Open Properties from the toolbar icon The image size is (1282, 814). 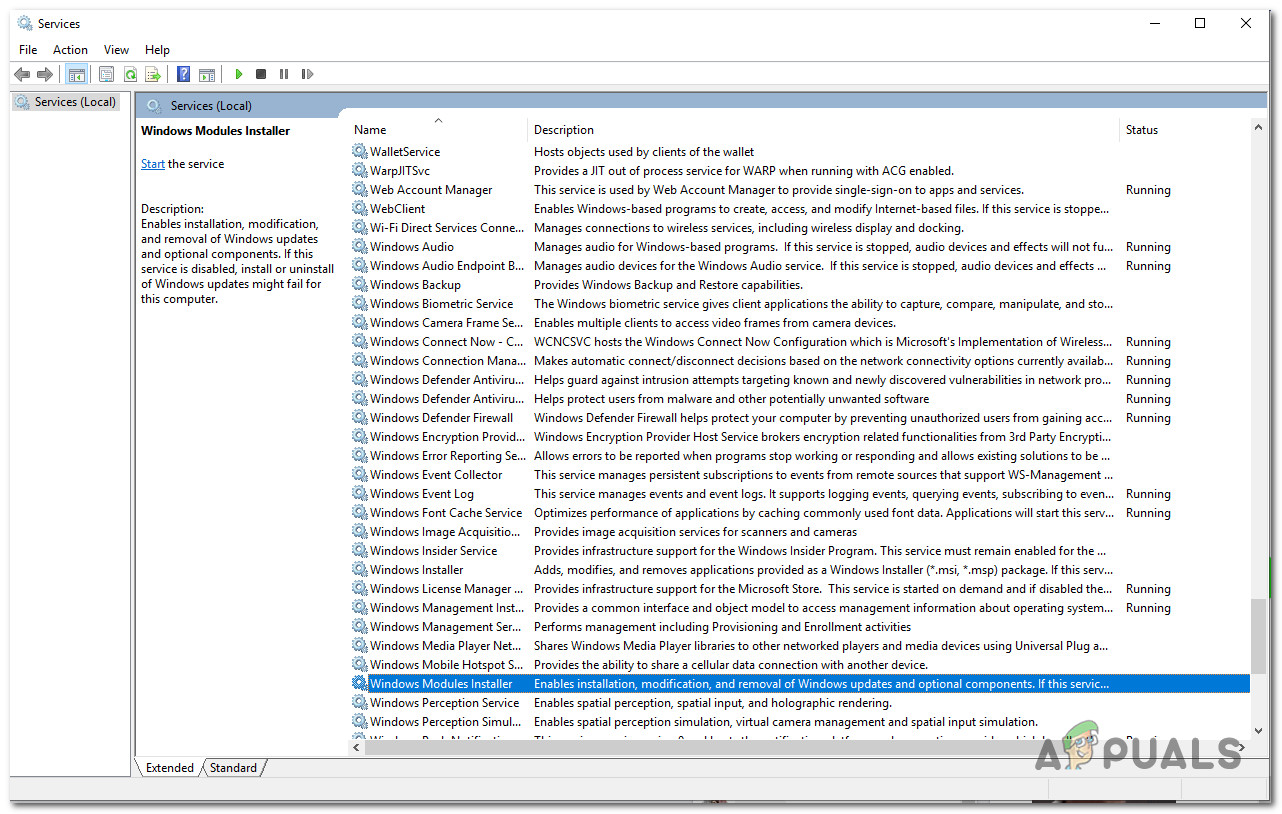(107, 74)
